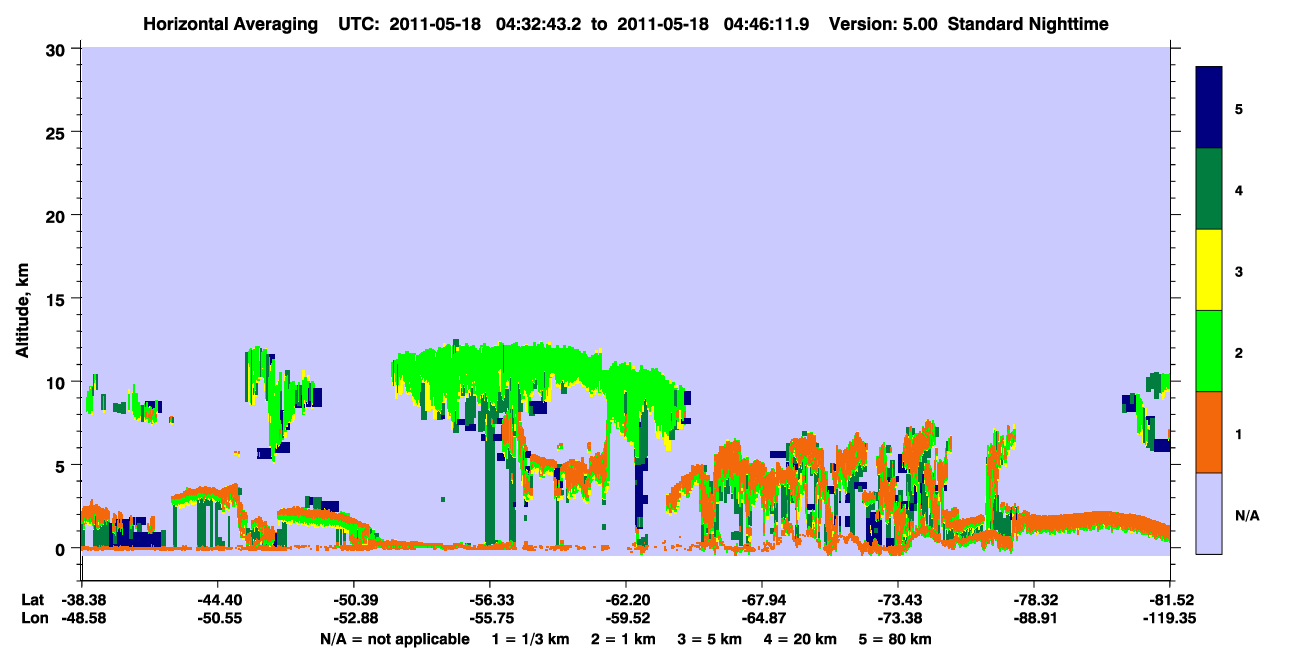Click '5 = 80 km' legend text
The image size is (1300, 667).
click(896, 638)
